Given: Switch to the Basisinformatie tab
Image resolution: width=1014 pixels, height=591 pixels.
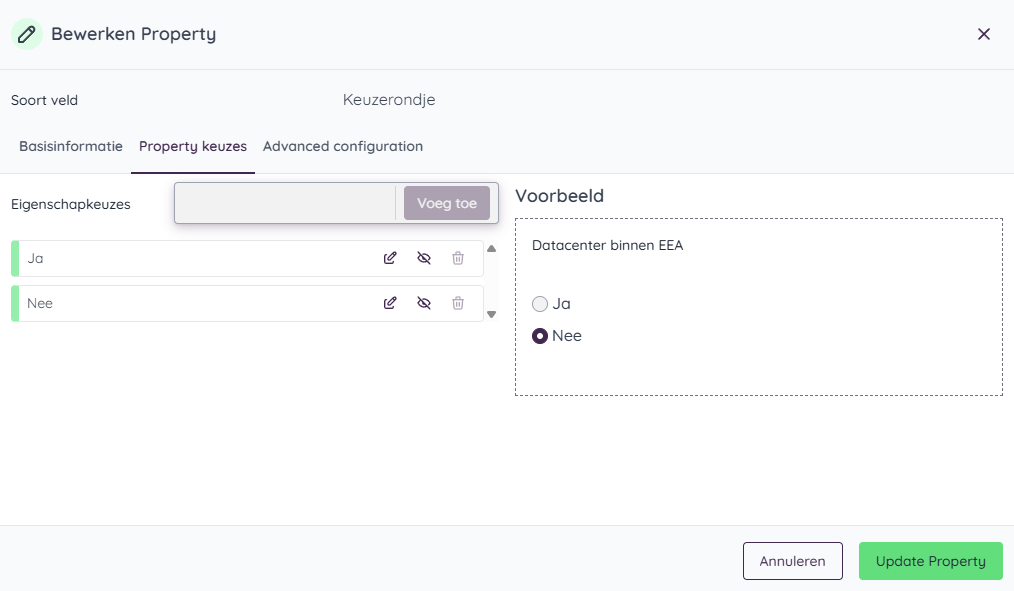Looking at the screenshot, I should (x=70, y=146).
